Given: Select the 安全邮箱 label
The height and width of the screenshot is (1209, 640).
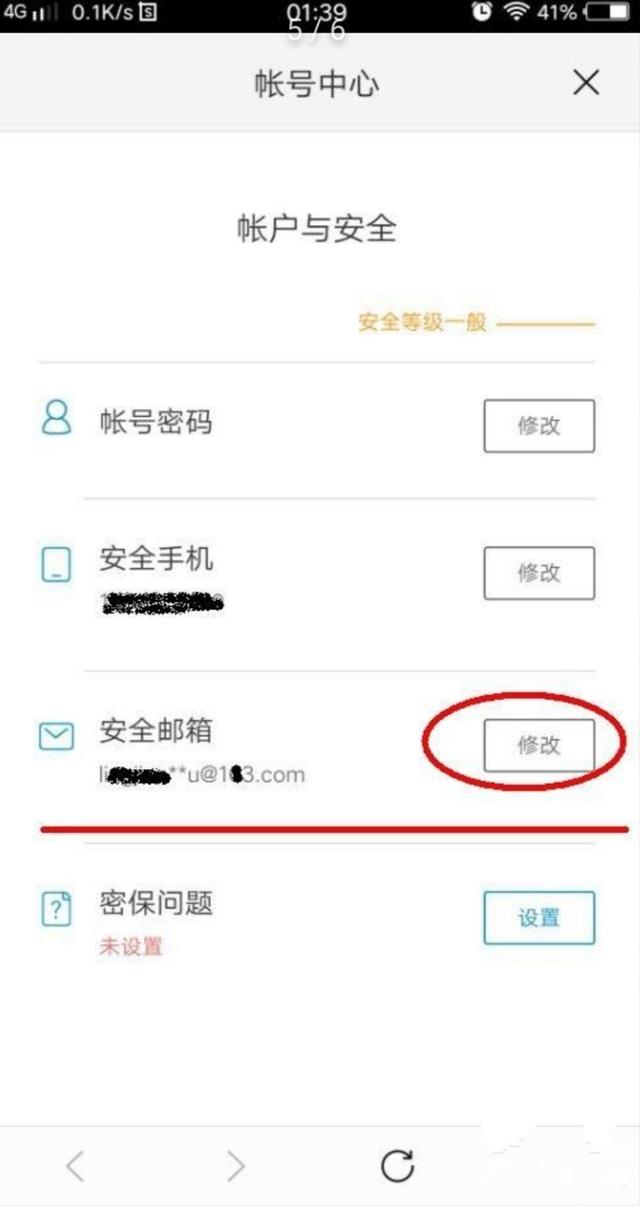Looking at the screenshot, I should (156, 730).
